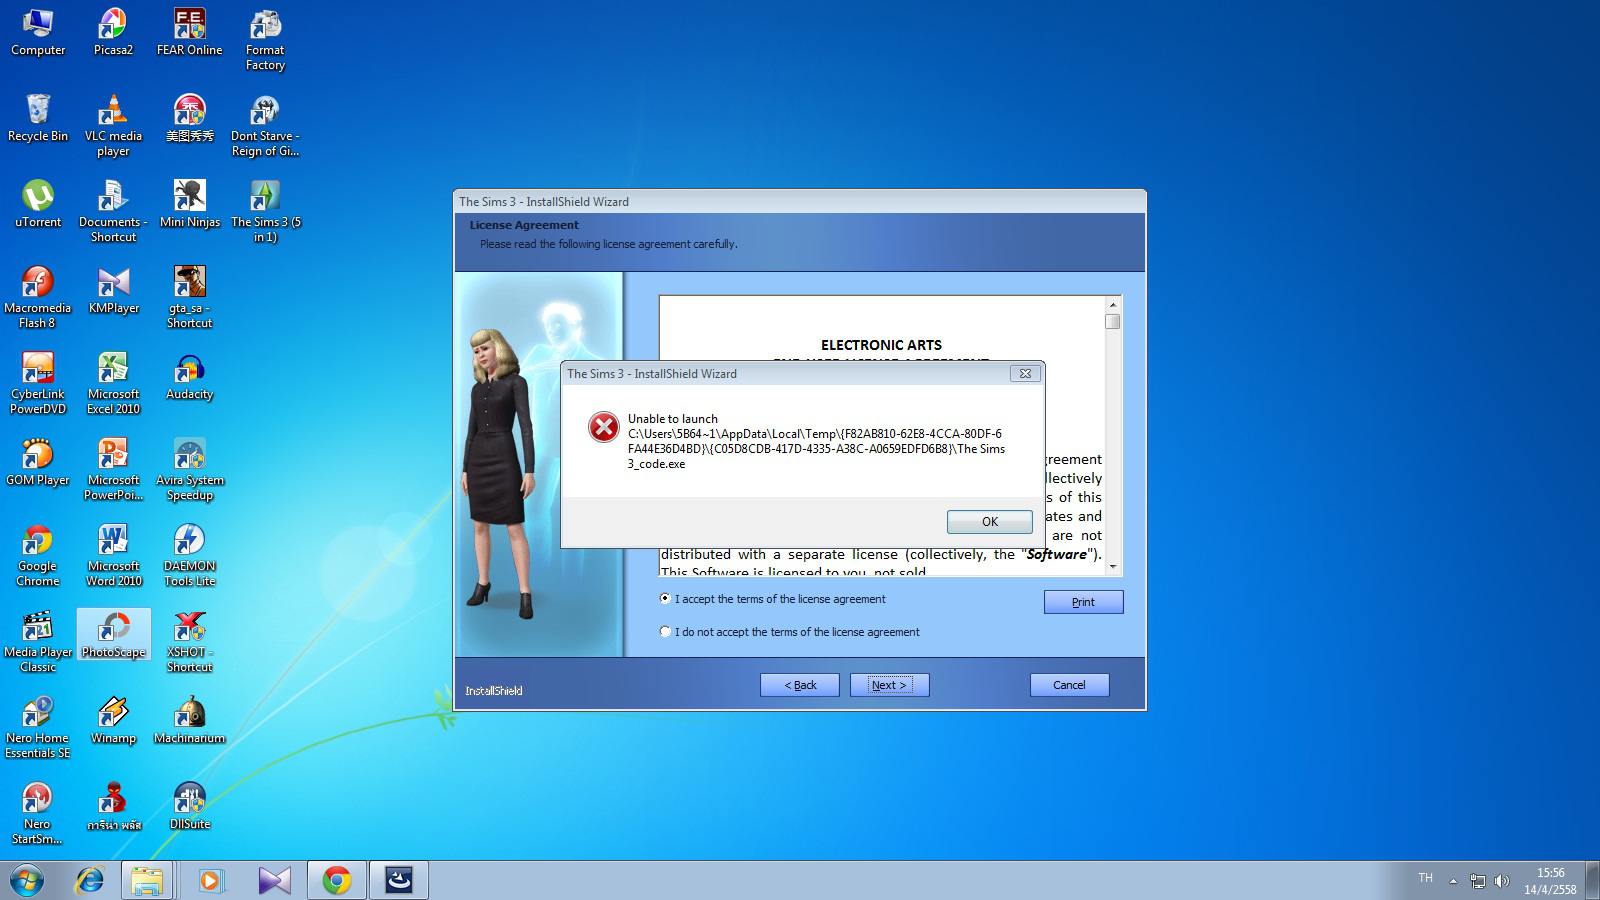The height and width of the screenshot is (900, 1600).
Task: Open the Chinese-labeled 美图秀秀 icon
Action: point(189,118)
